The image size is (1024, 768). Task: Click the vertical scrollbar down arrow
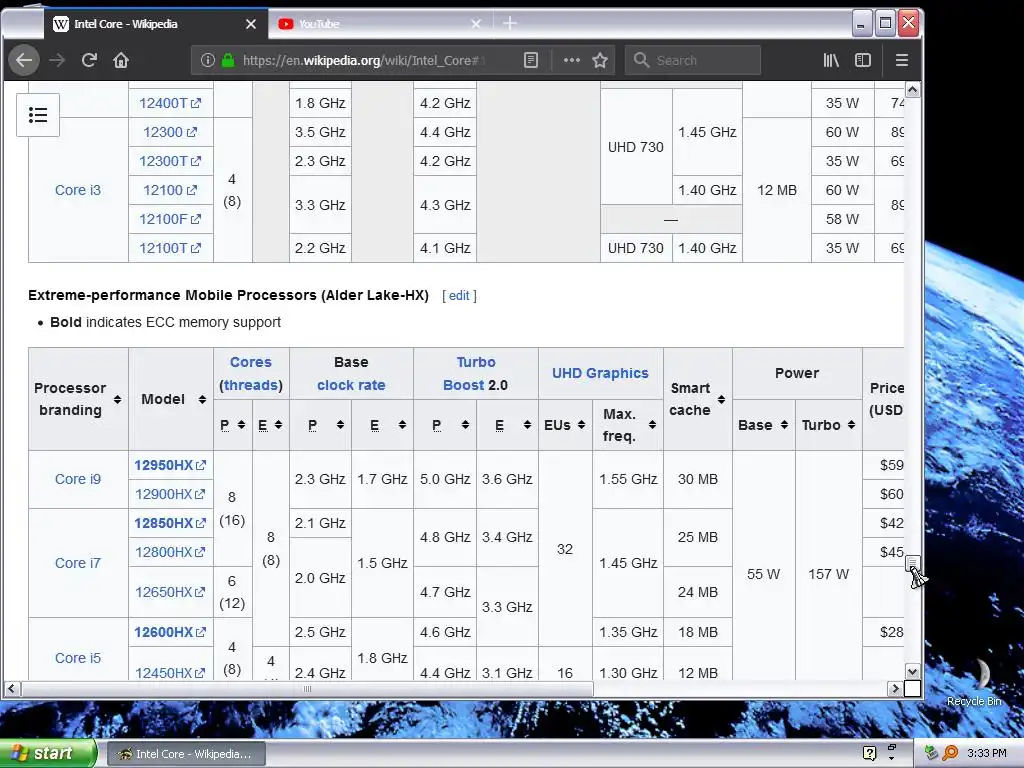click(x=912, y=671)
